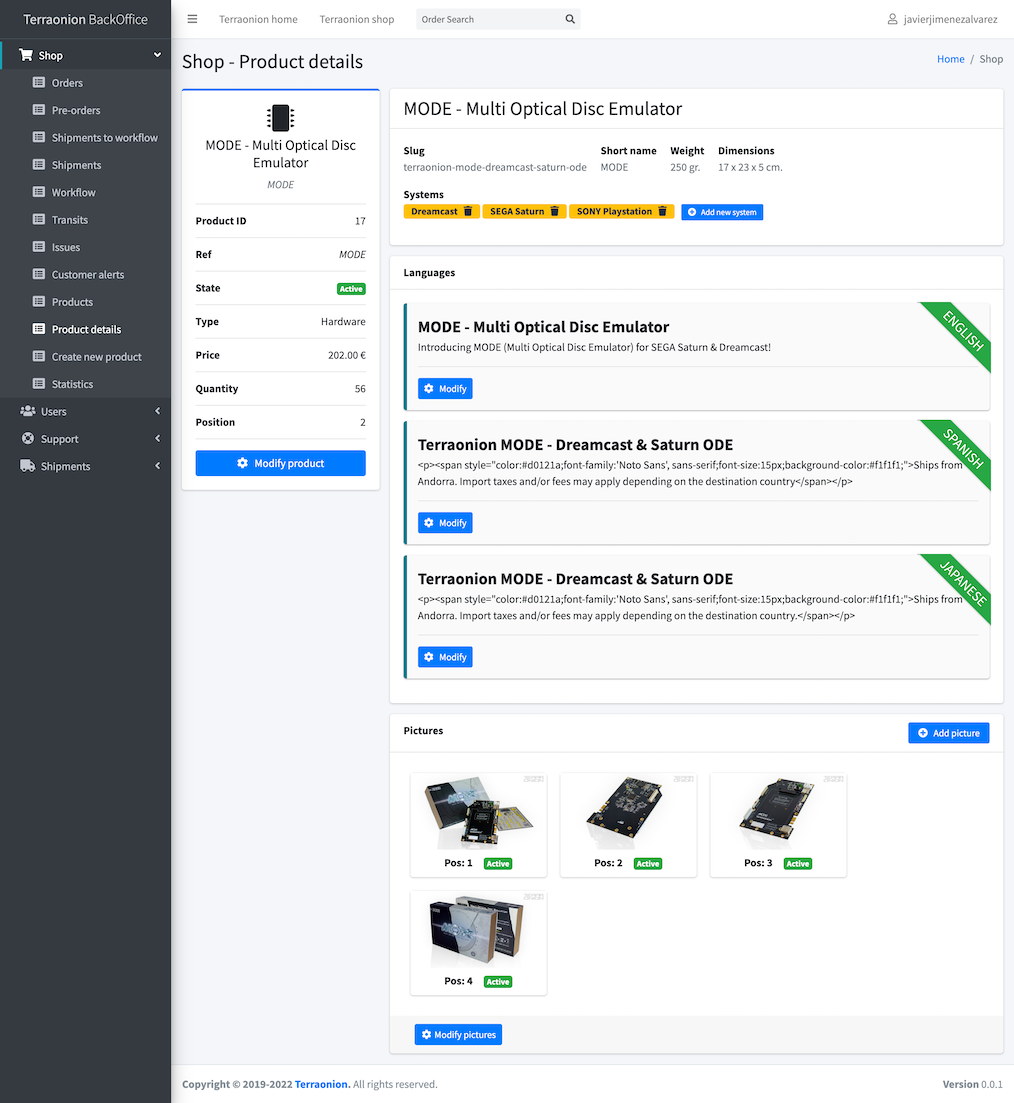Click the dimensions value 17 x 23 x 5 cm.

(x=750, y=167)
